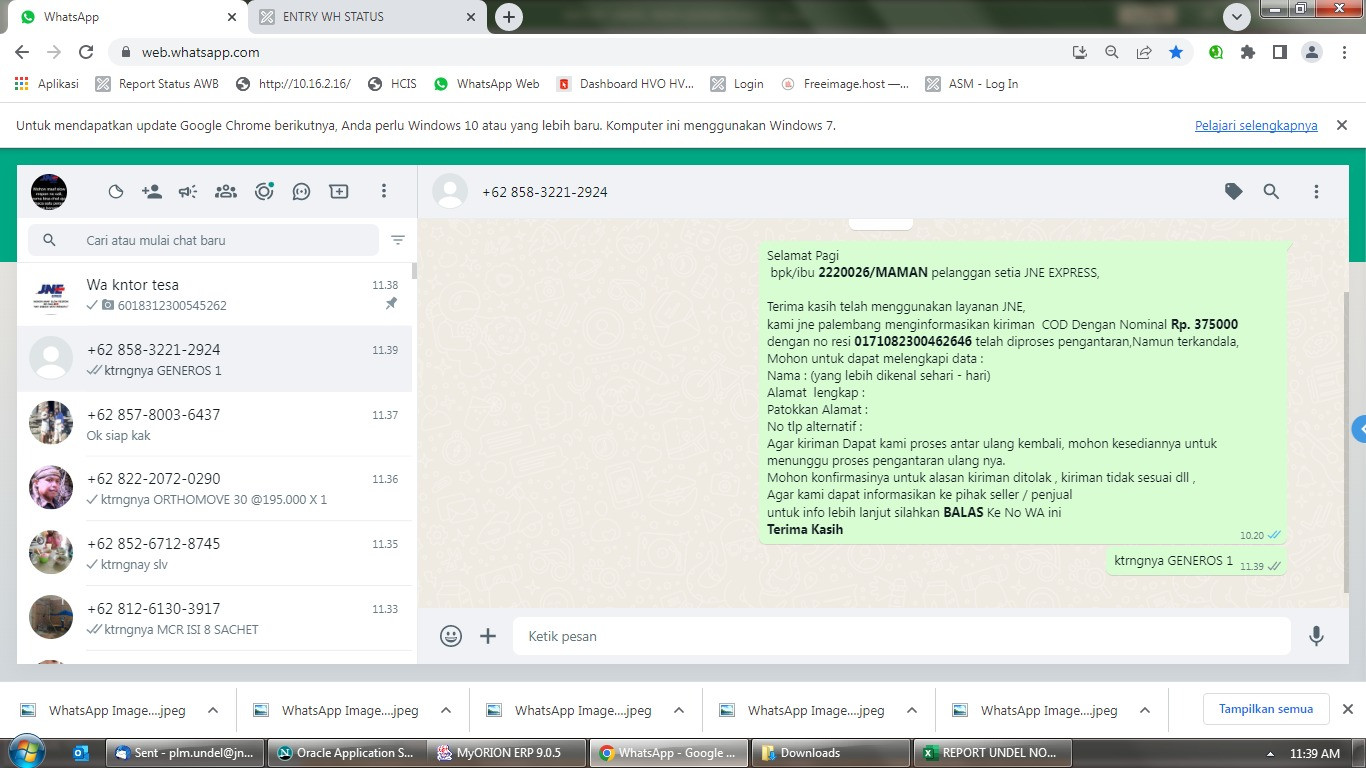Click the Pelajari selengkapnya link

tap(1256, 126)
